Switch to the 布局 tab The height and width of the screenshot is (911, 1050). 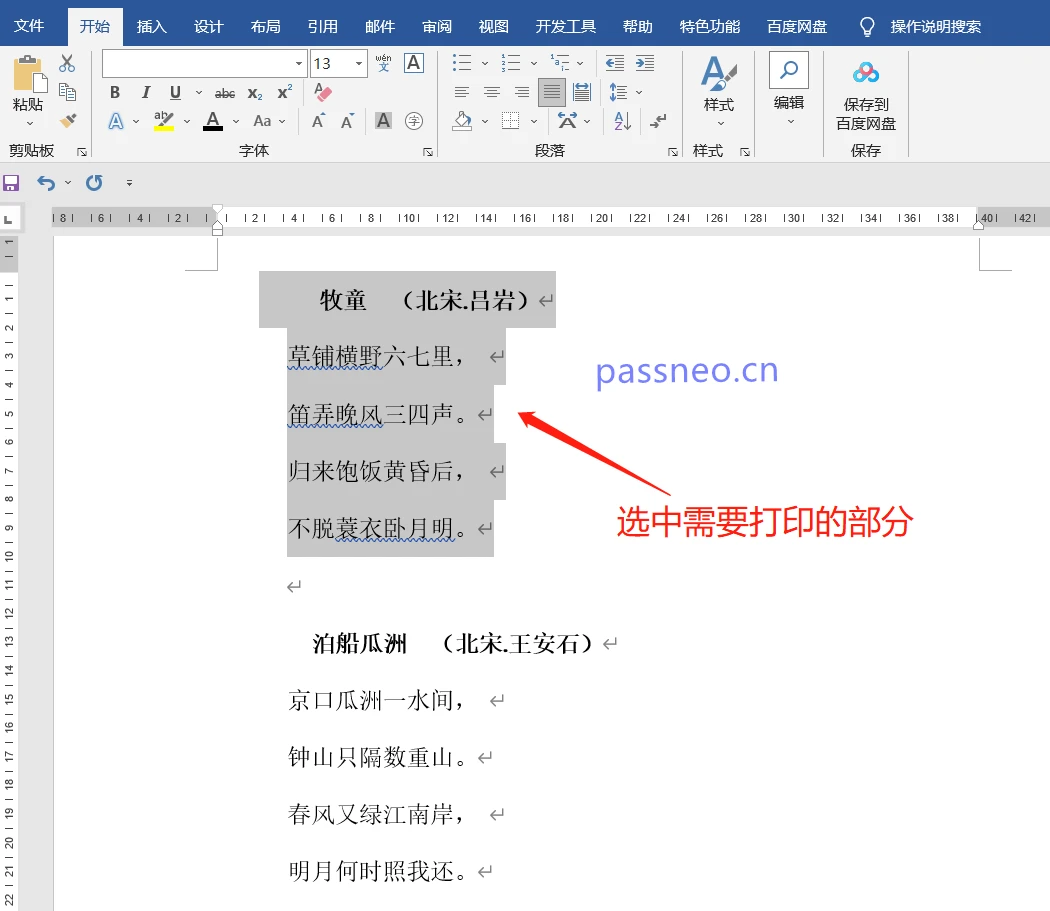265,26
